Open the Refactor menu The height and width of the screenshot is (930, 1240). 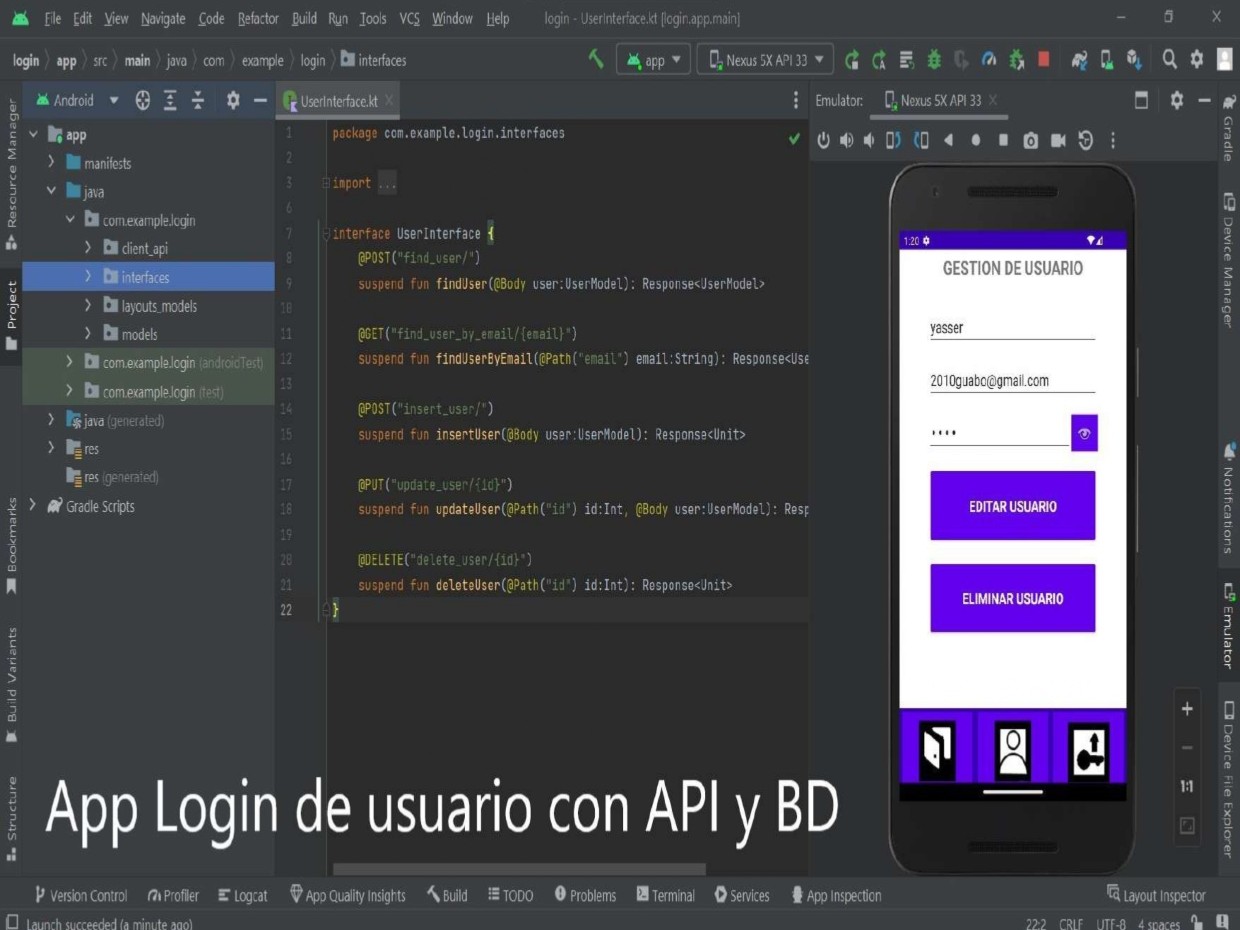click(258, 18)
